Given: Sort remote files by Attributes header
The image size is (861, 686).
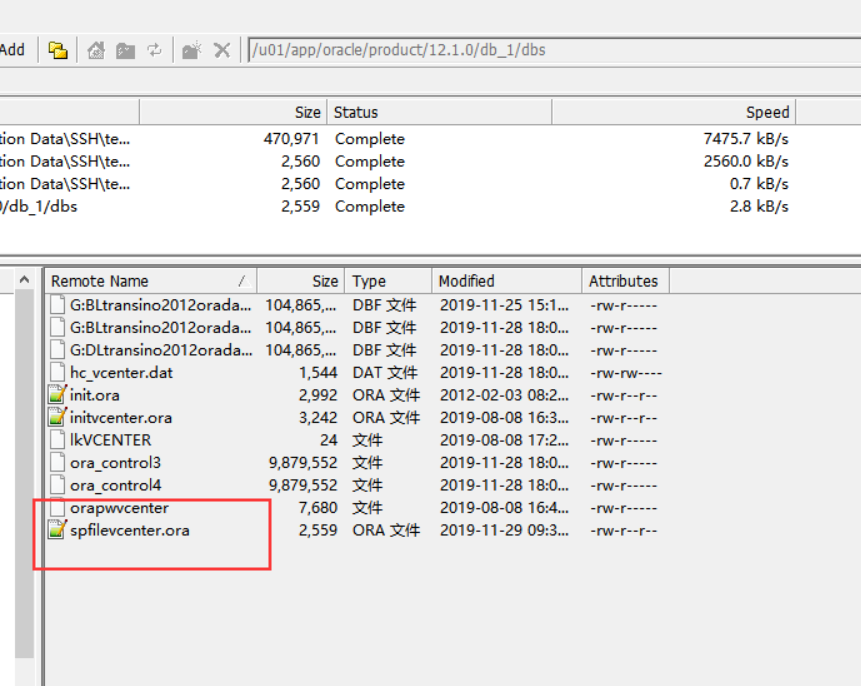Looking at the screenshot, I should click(x=625, y=281).
